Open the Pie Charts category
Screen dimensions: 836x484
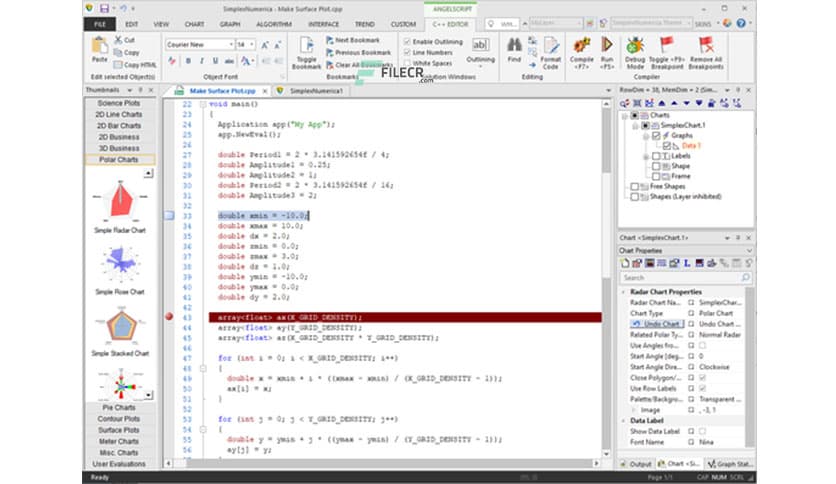[x=119, y=408]
